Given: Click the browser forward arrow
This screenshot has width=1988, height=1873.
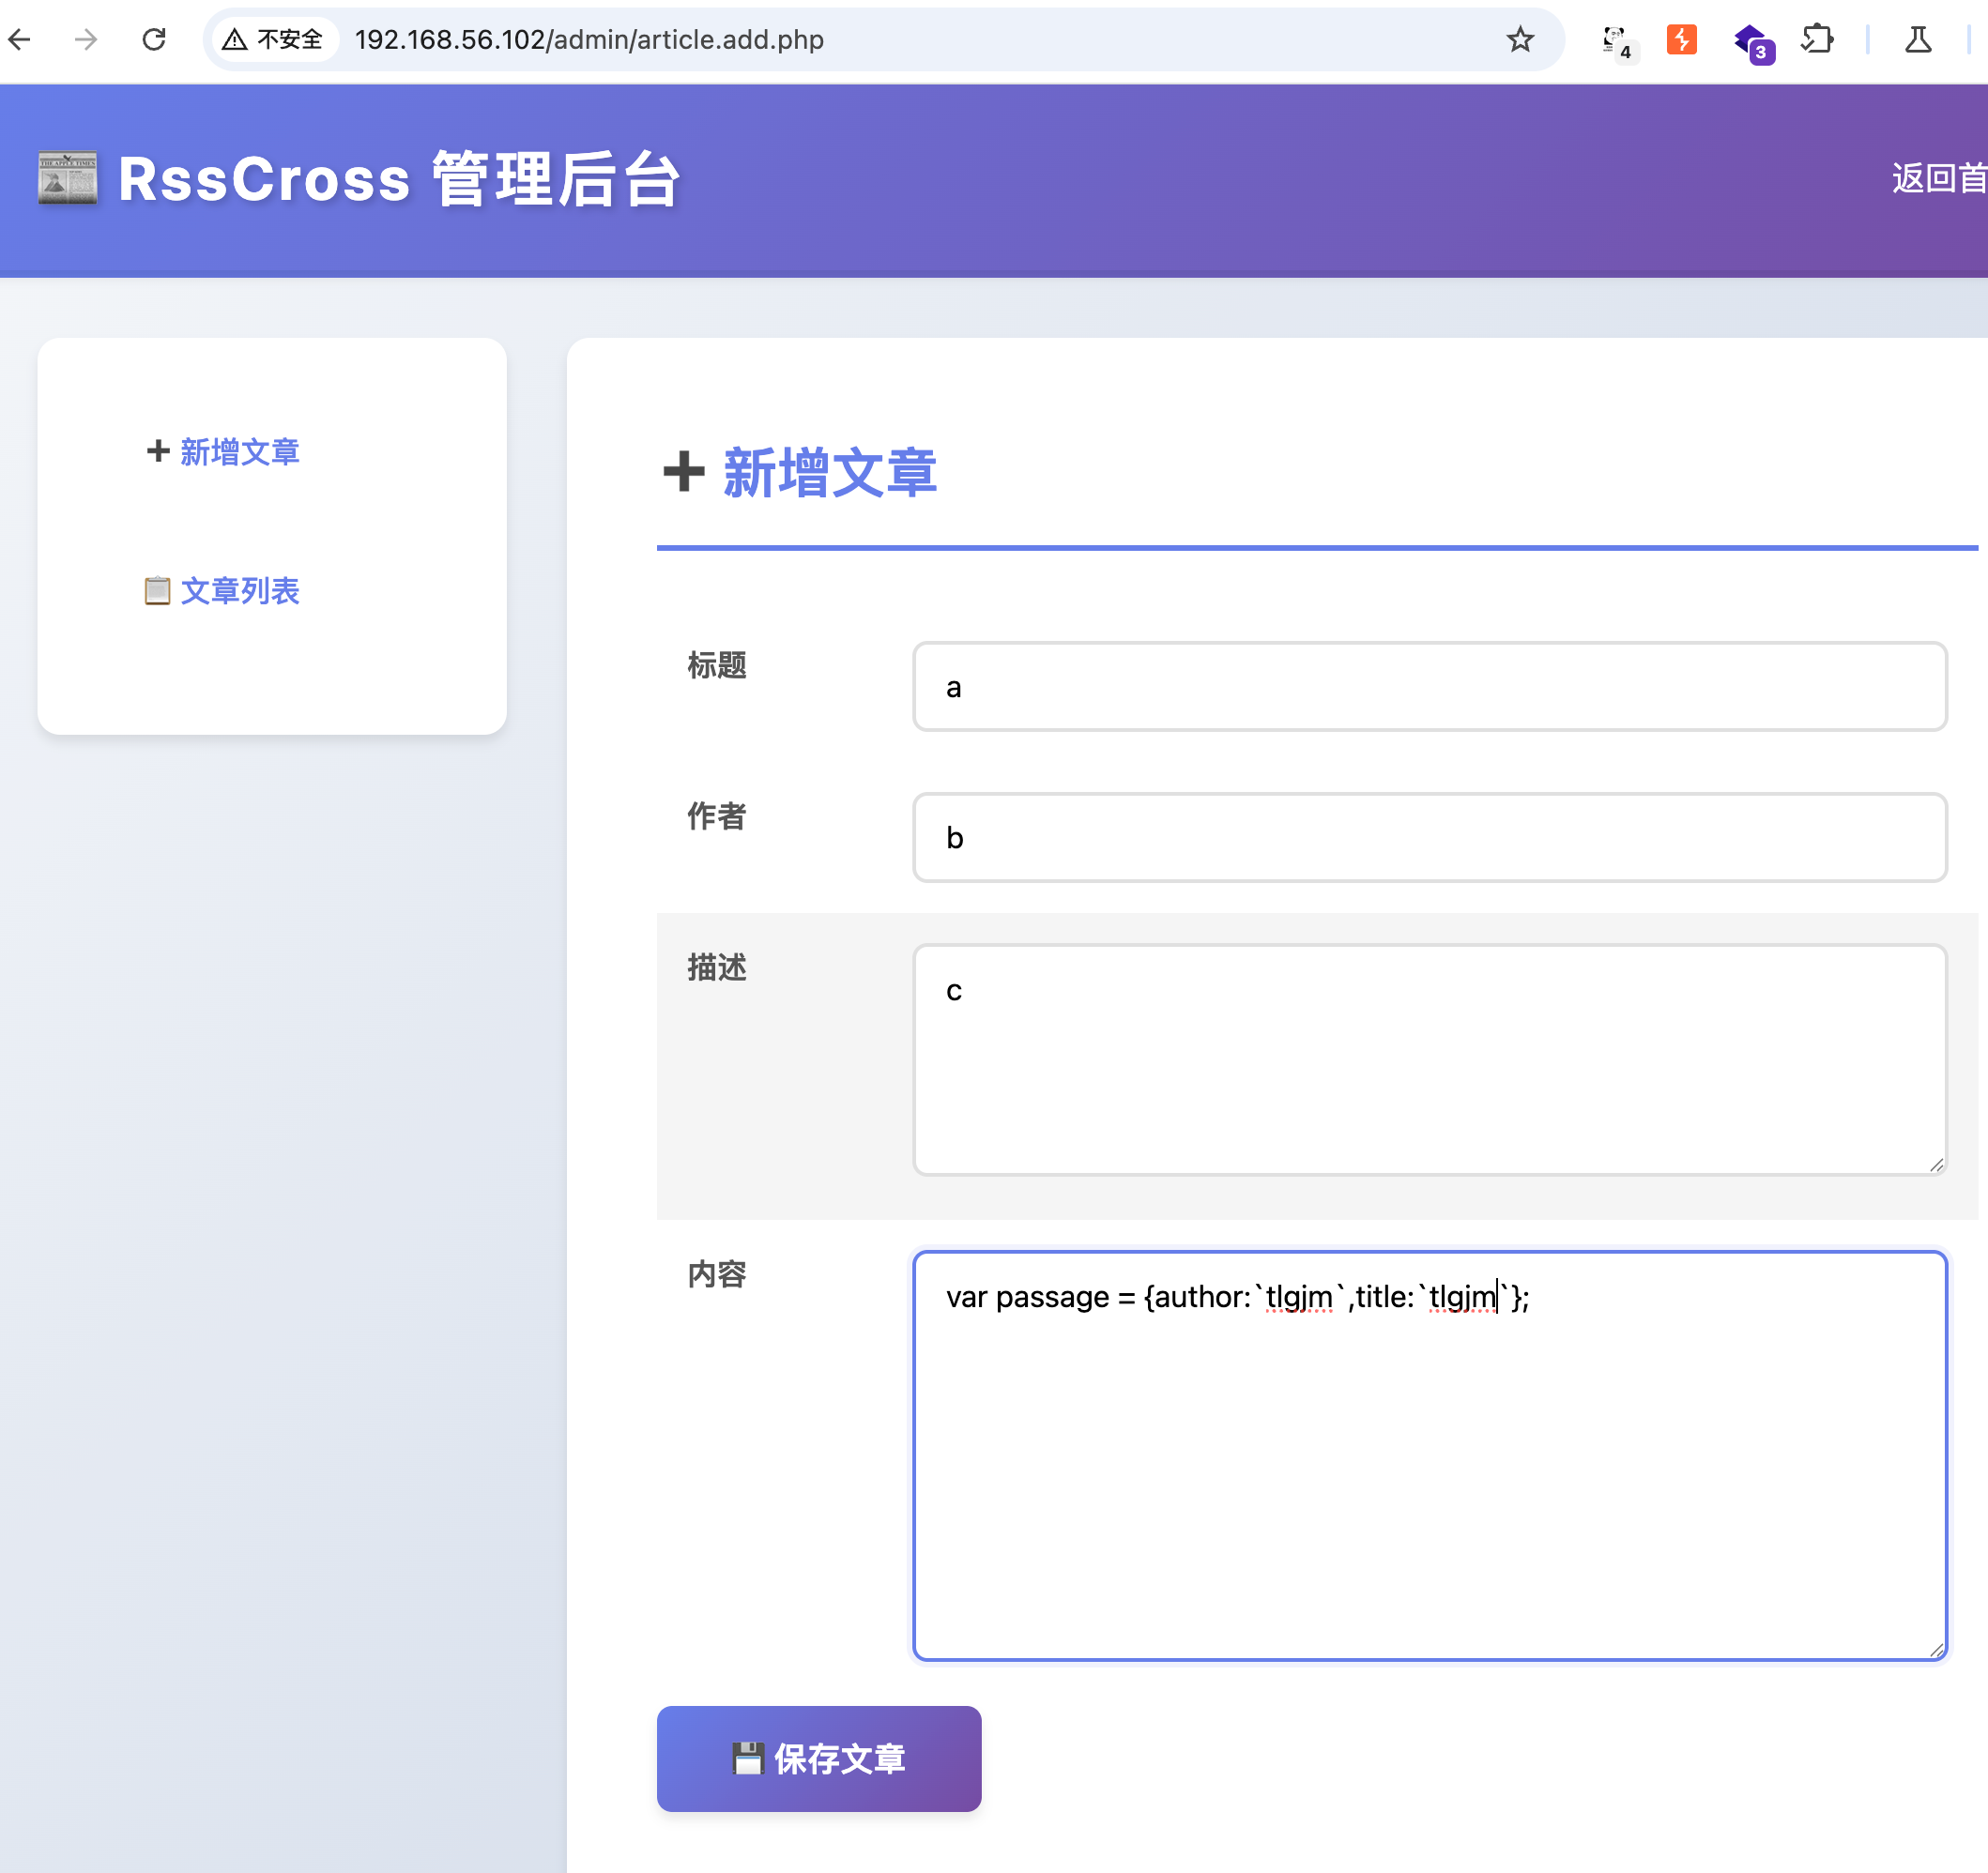Looking at the screenshot, I should (x=86, y=40).
